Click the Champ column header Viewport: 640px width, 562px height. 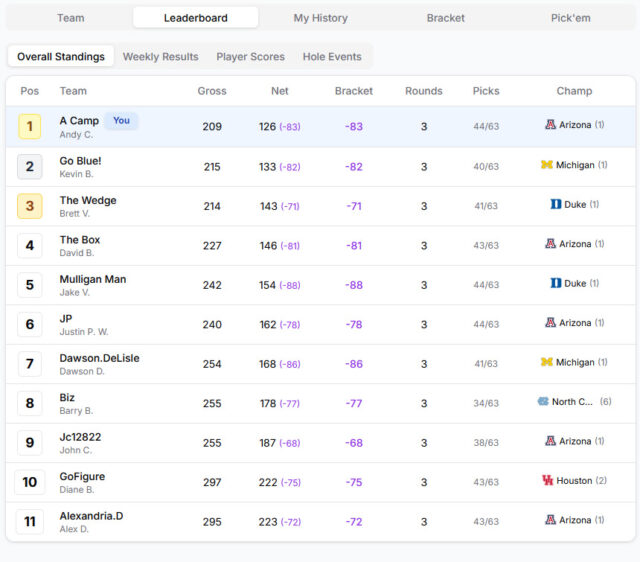pos(574,91)
